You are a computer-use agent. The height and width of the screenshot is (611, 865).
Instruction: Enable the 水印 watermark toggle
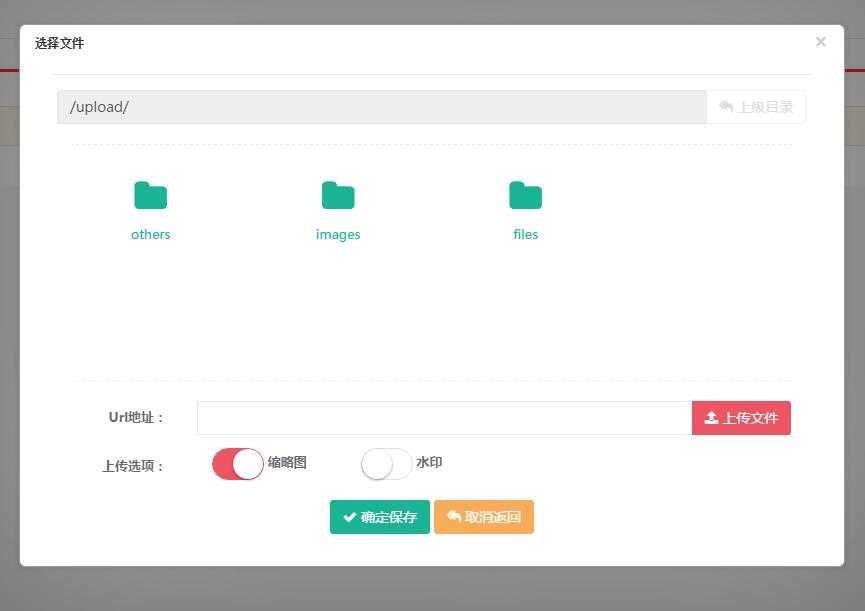point(386,464)
